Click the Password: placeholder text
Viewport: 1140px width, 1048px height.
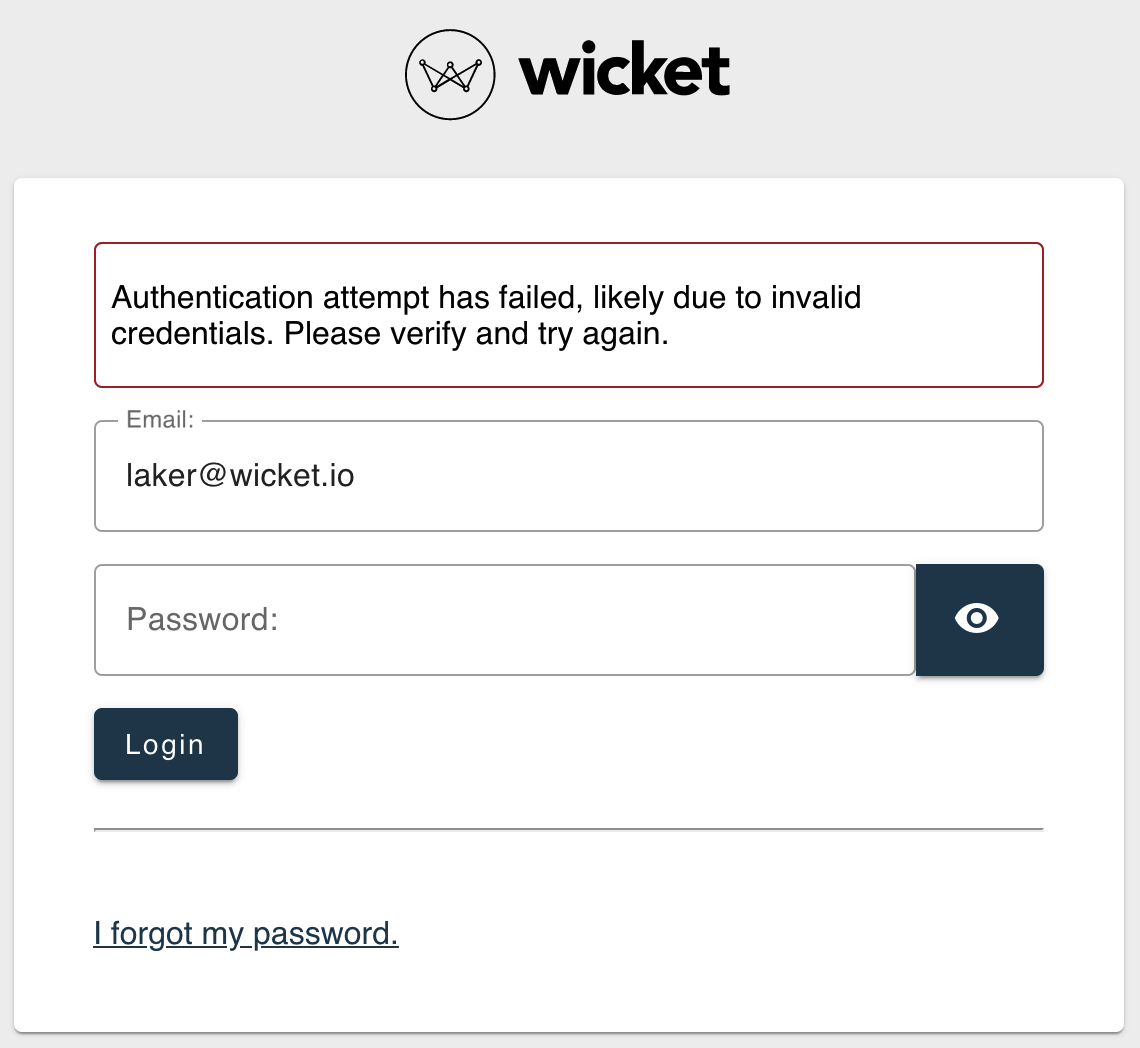pos(202,620)
